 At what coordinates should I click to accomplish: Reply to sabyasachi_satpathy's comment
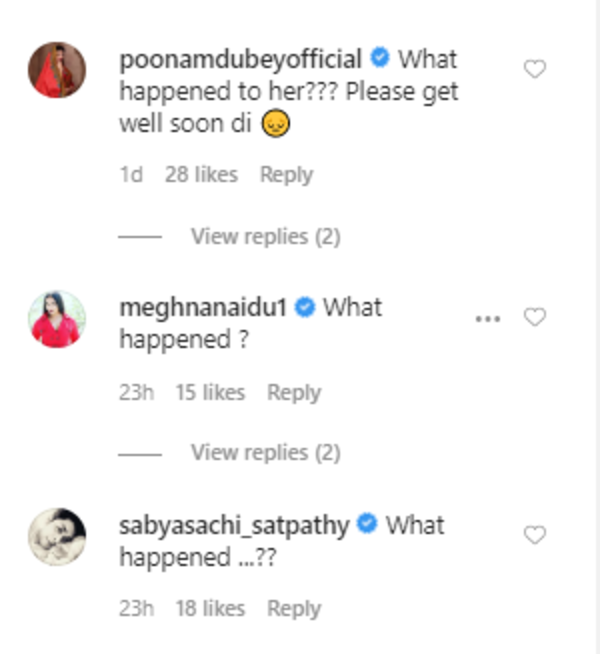293,609
